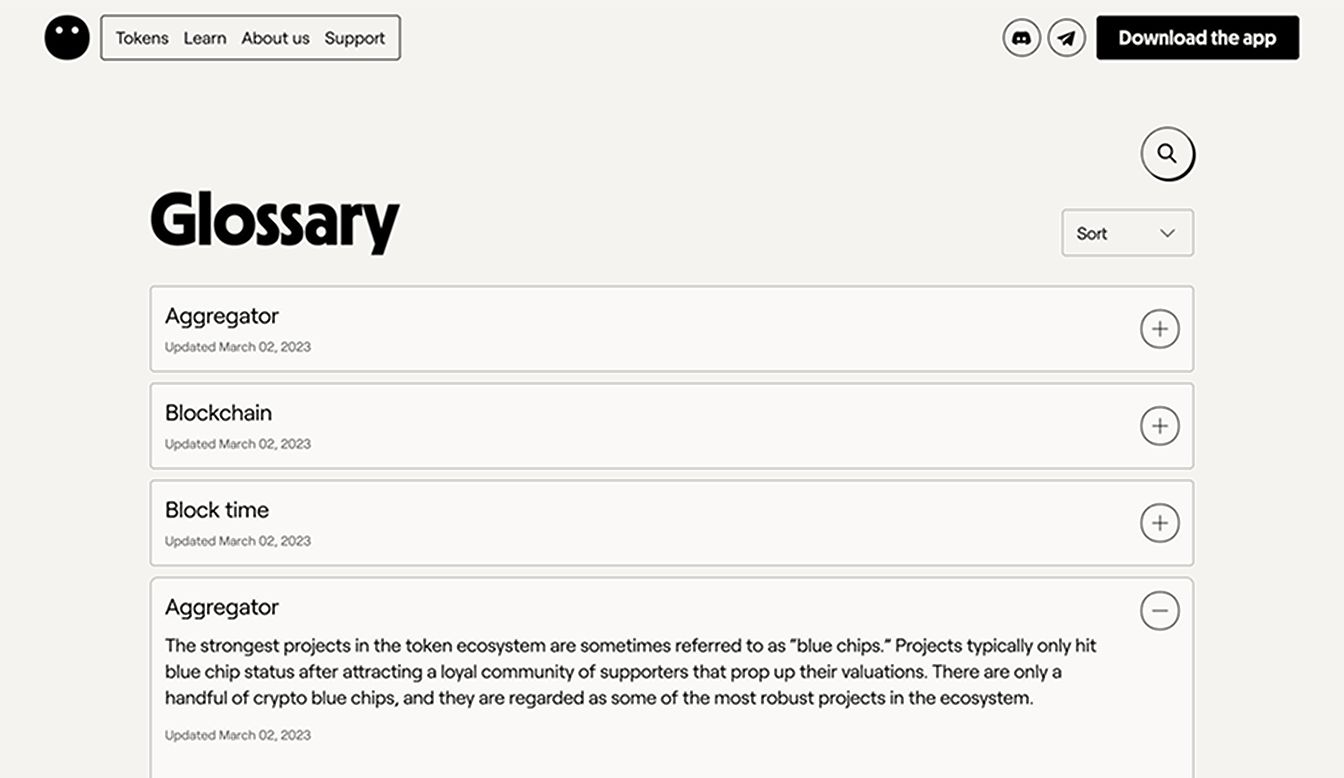Open the Sort dropdown

point(1126,233)
